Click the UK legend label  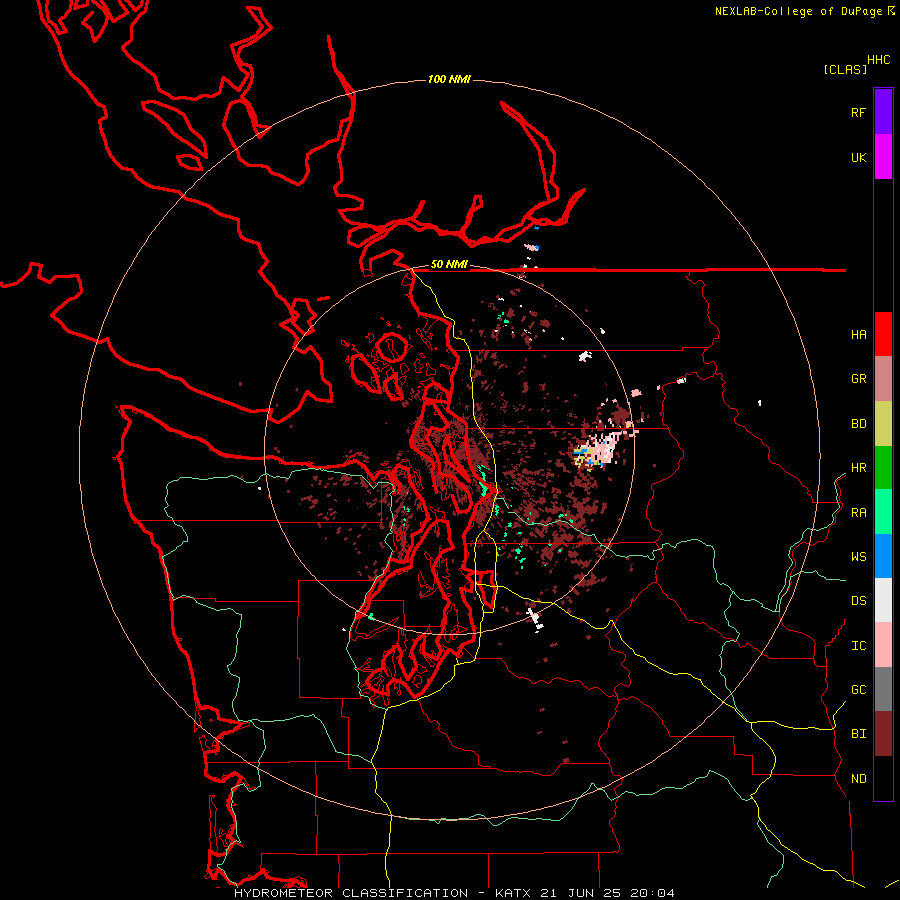tap(858, 157)
